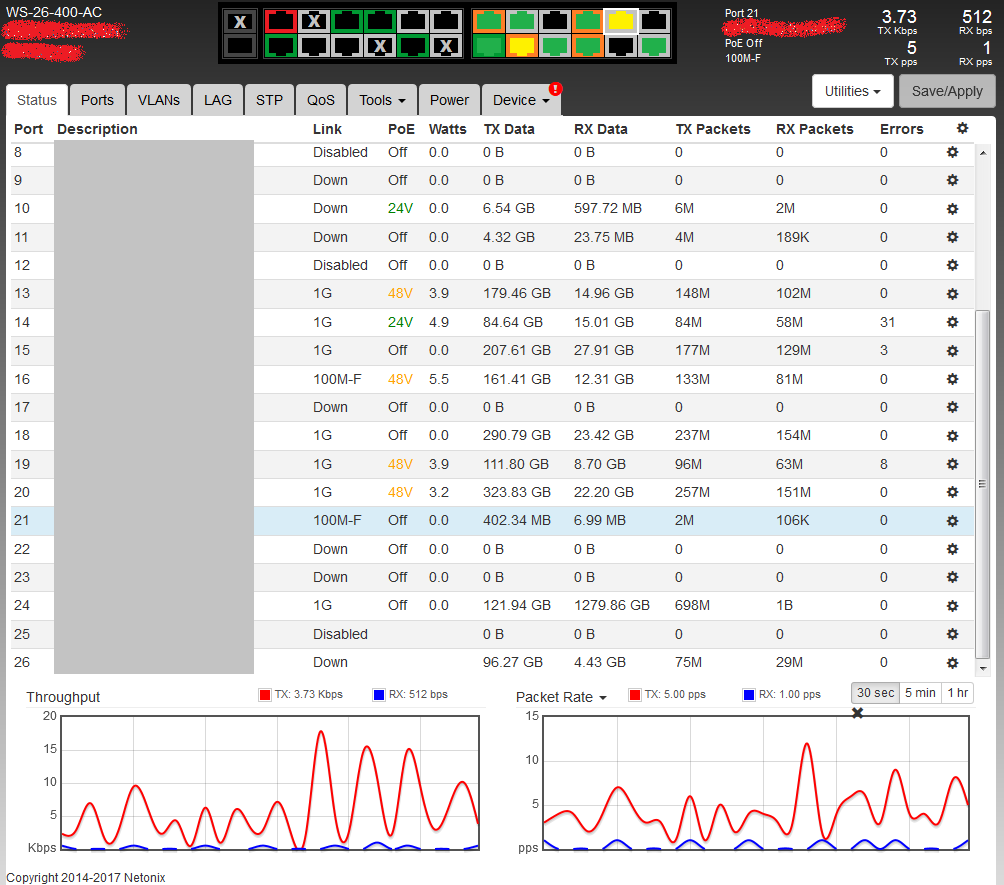This screenshot has width=1004, height=885.
Task: Click the X marker above Packet Rate chart
Action: tap(857, 713)
